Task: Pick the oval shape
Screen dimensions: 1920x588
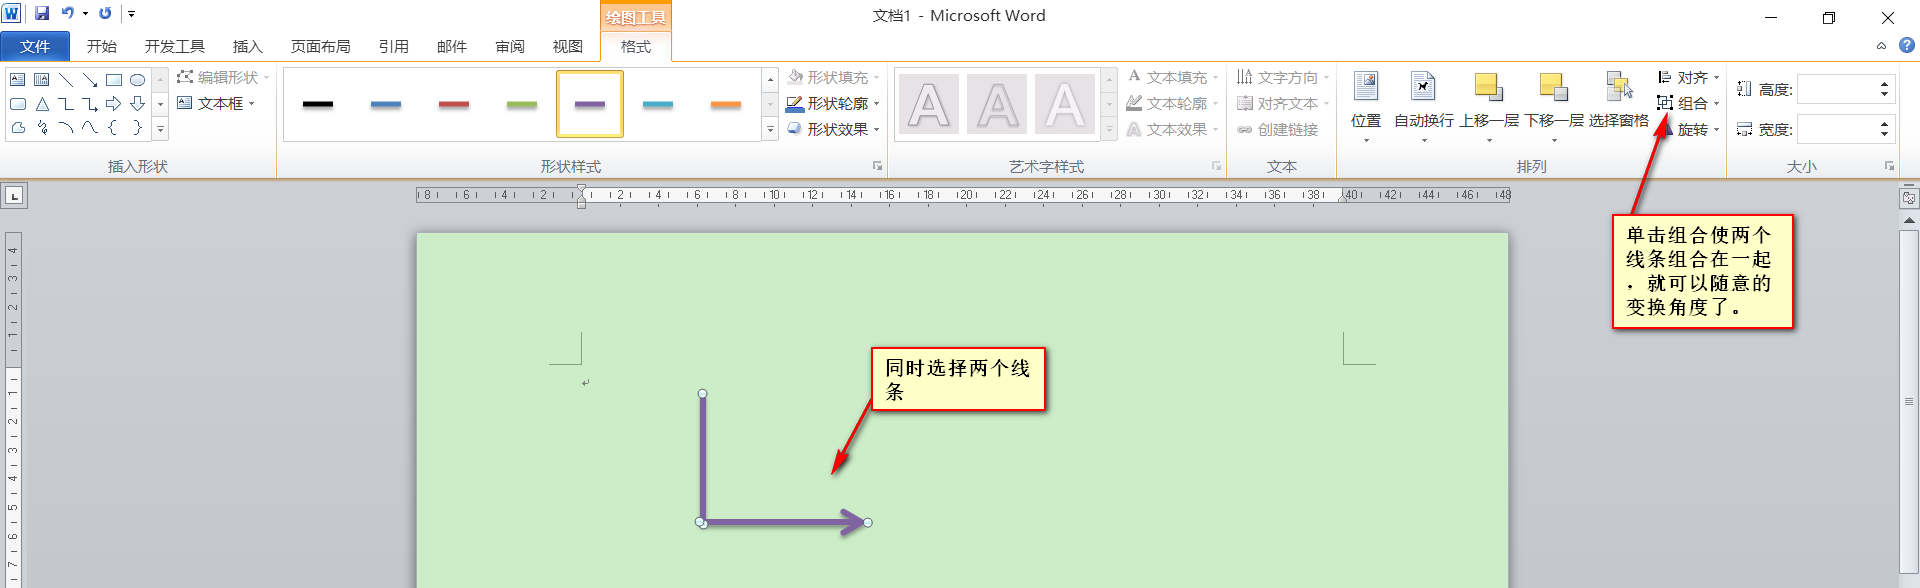Action: 138,79
